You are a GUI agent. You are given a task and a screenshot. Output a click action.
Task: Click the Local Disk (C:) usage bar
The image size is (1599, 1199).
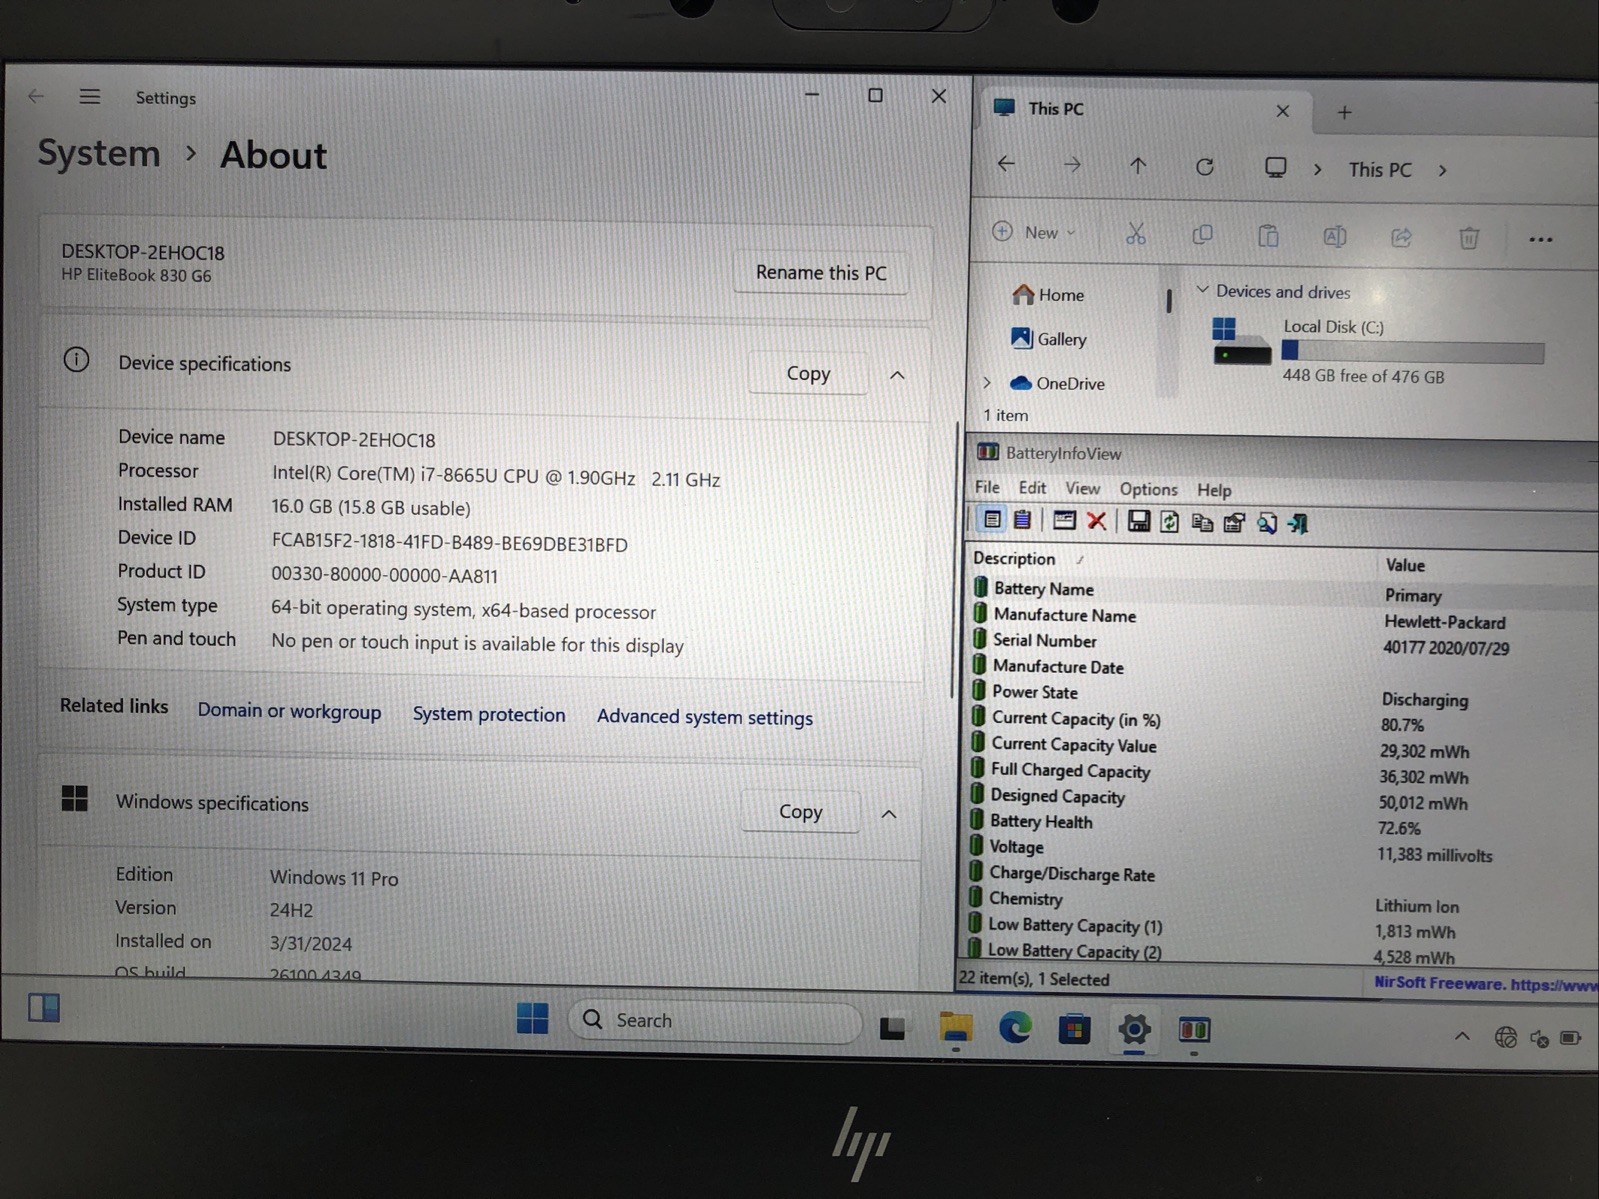[1413, 351]
